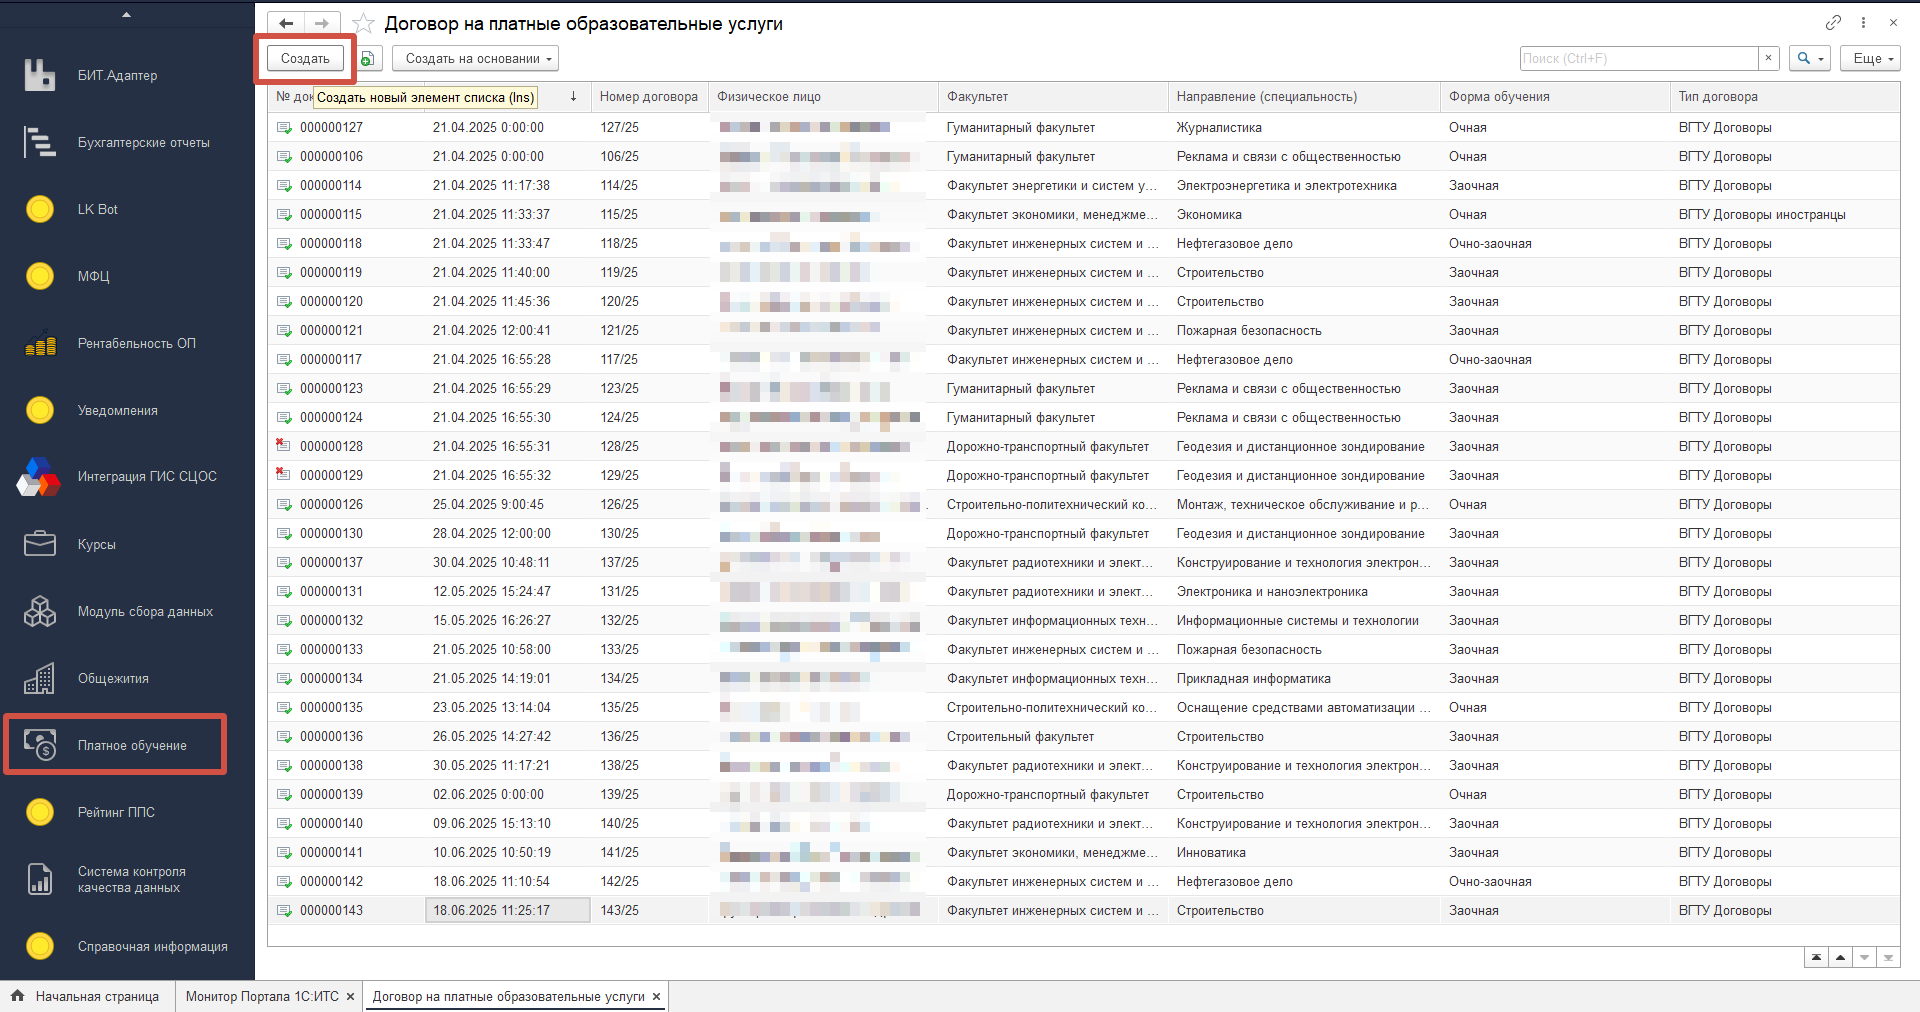Click the get link chain icon
1920x1012 pixels.
[x=1833, y=22]
